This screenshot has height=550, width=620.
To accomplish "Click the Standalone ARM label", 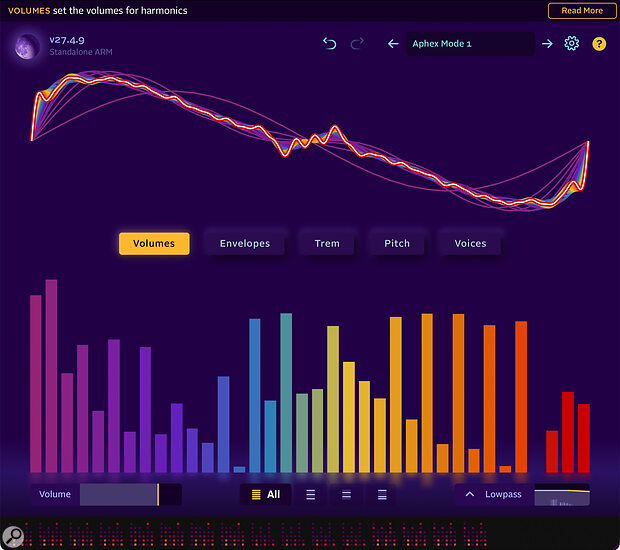I will (x=81, y=52).
